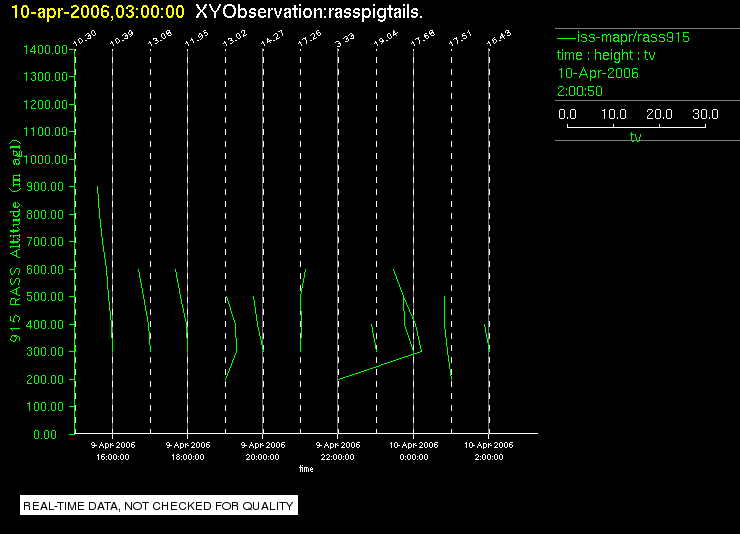
Task: Click the time axis title below plot
Action: coord(306,469)
